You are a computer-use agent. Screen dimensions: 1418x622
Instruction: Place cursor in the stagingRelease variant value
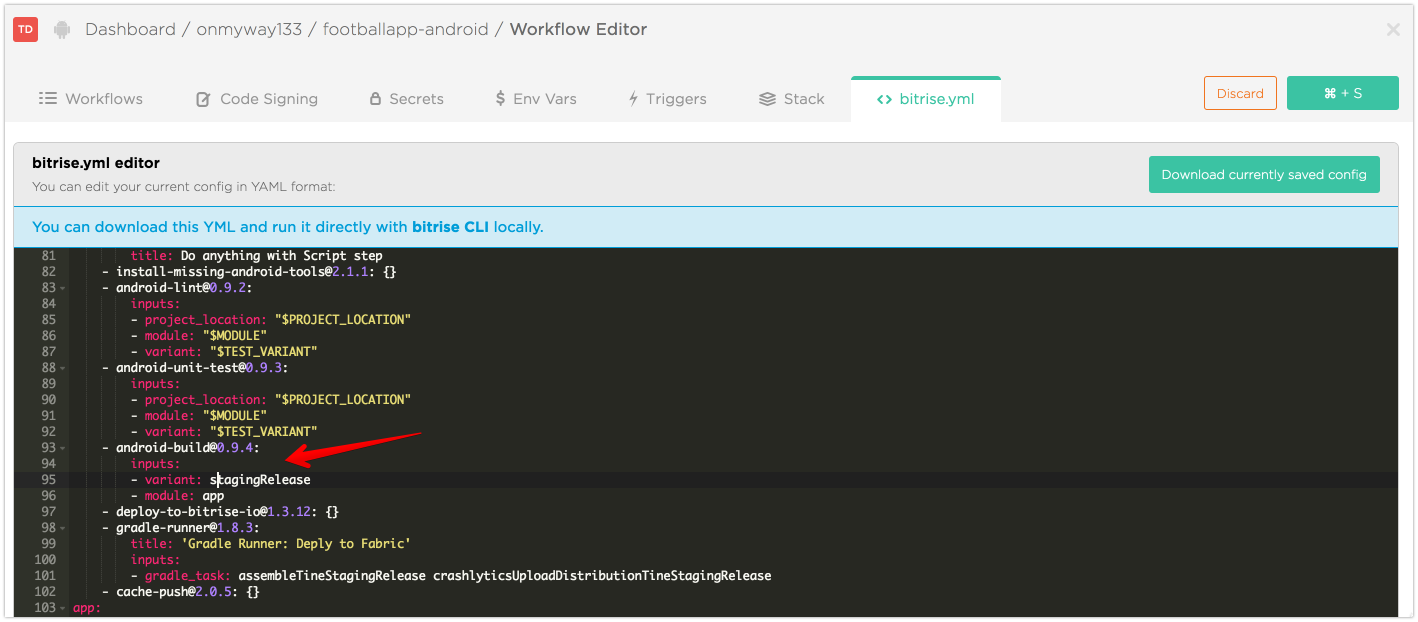[260, 480]
